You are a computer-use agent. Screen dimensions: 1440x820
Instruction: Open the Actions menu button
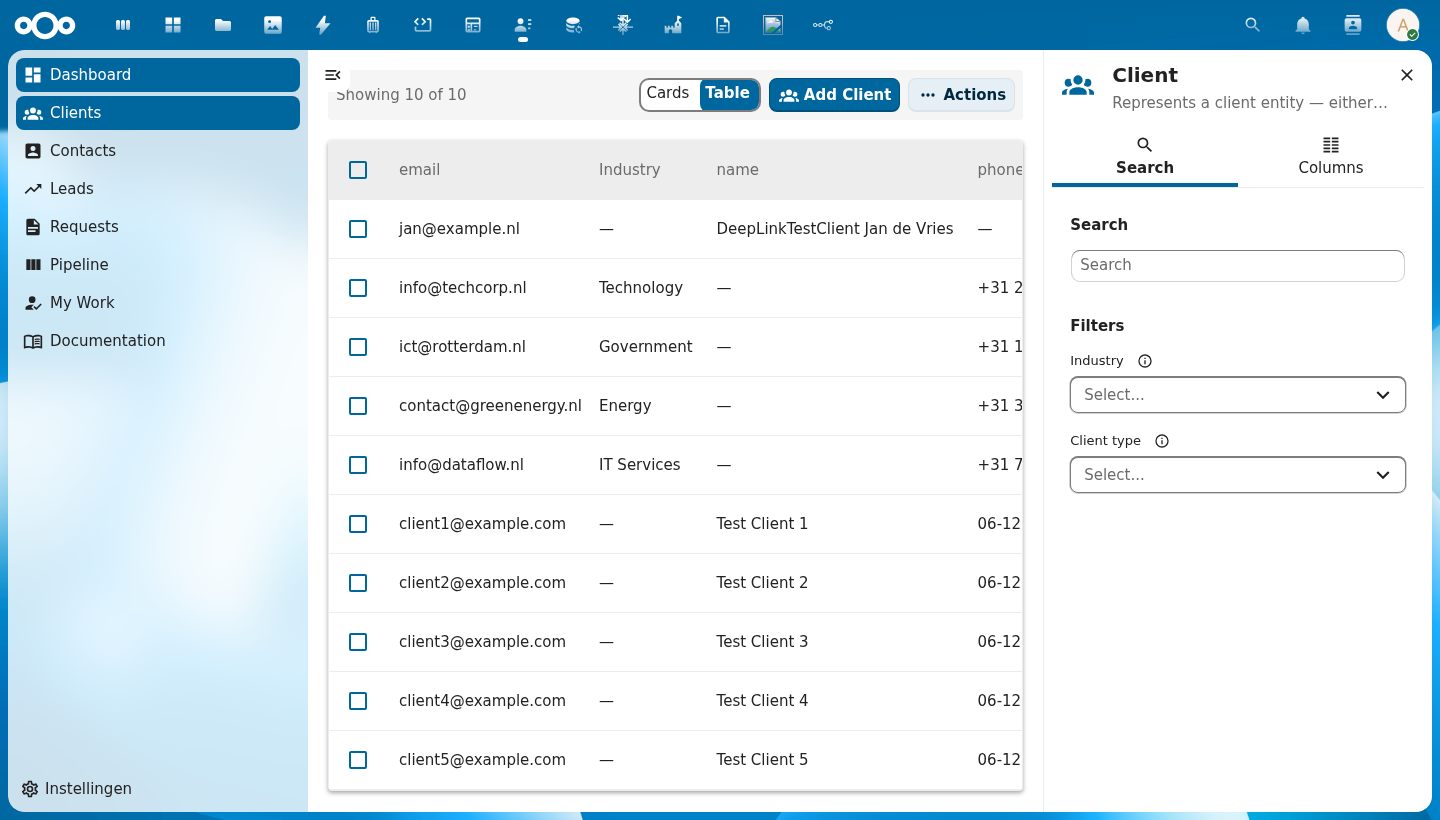point(961,95)
